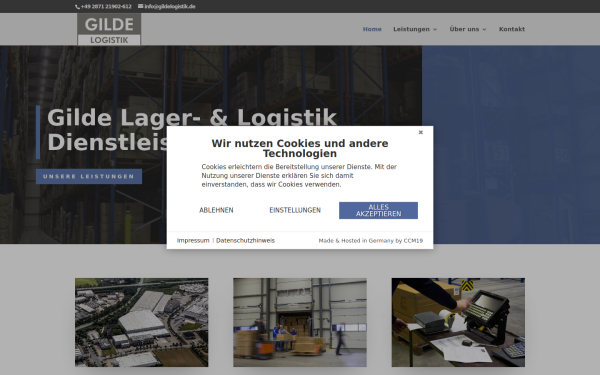Open the Made & Hosted by CCM19 link
This screenshot has width=600, height=375.
pyautogui.click(x=370, y=241)
